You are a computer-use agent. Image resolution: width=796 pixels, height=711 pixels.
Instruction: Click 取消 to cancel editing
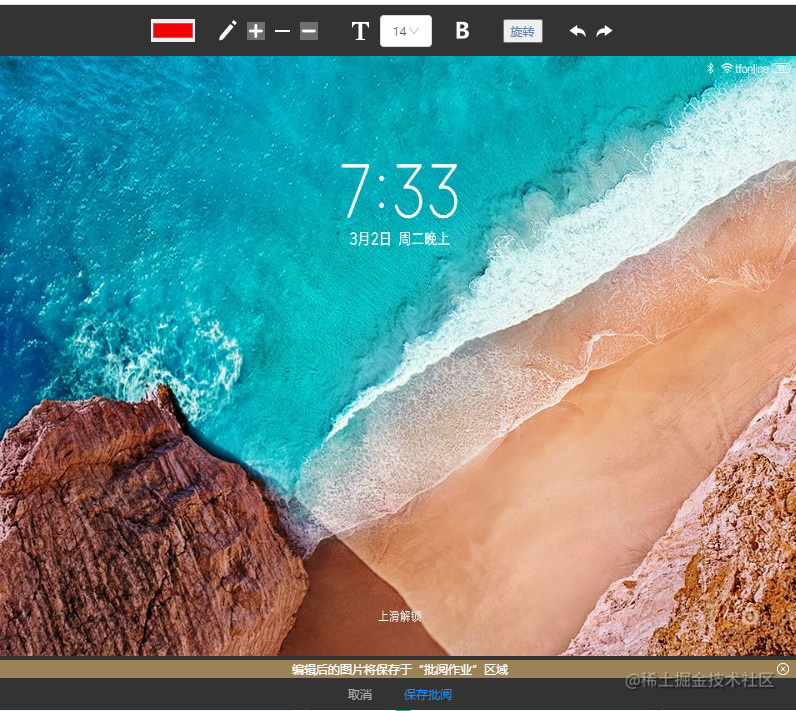pyautogui.click(x=360, y=694)
